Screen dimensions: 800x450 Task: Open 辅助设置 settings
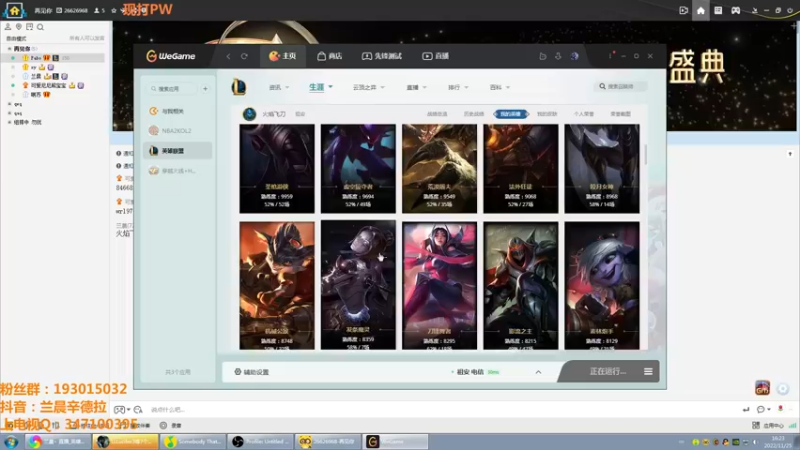click(252, 372)
